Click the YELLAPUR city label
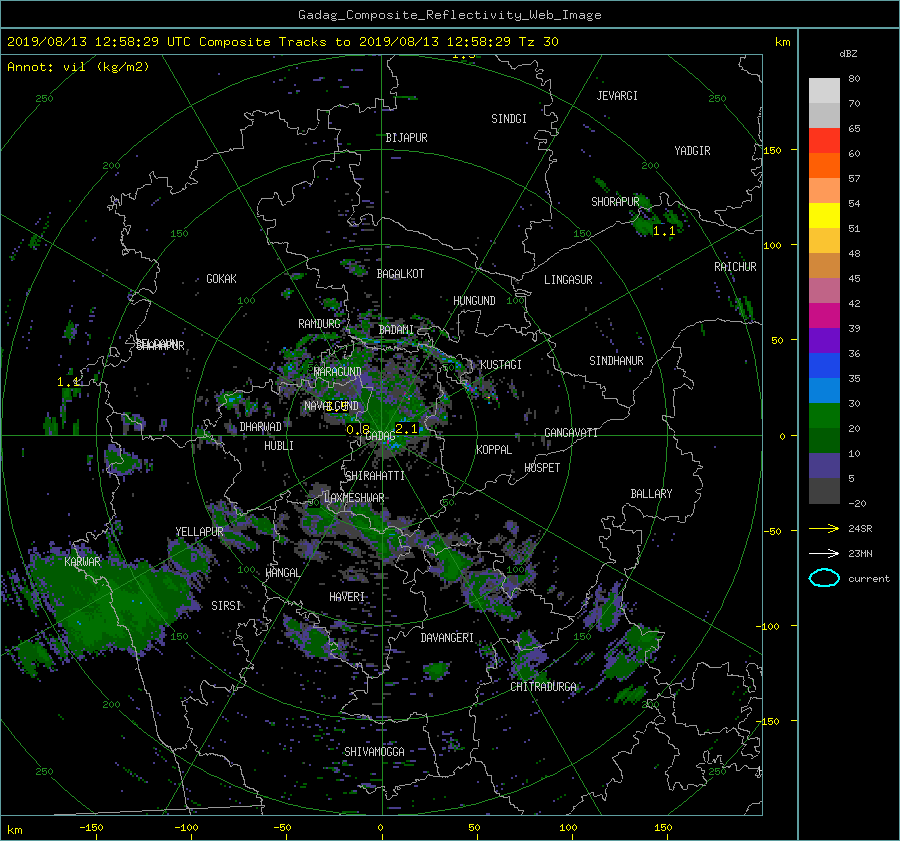 [x=199, y=532]
